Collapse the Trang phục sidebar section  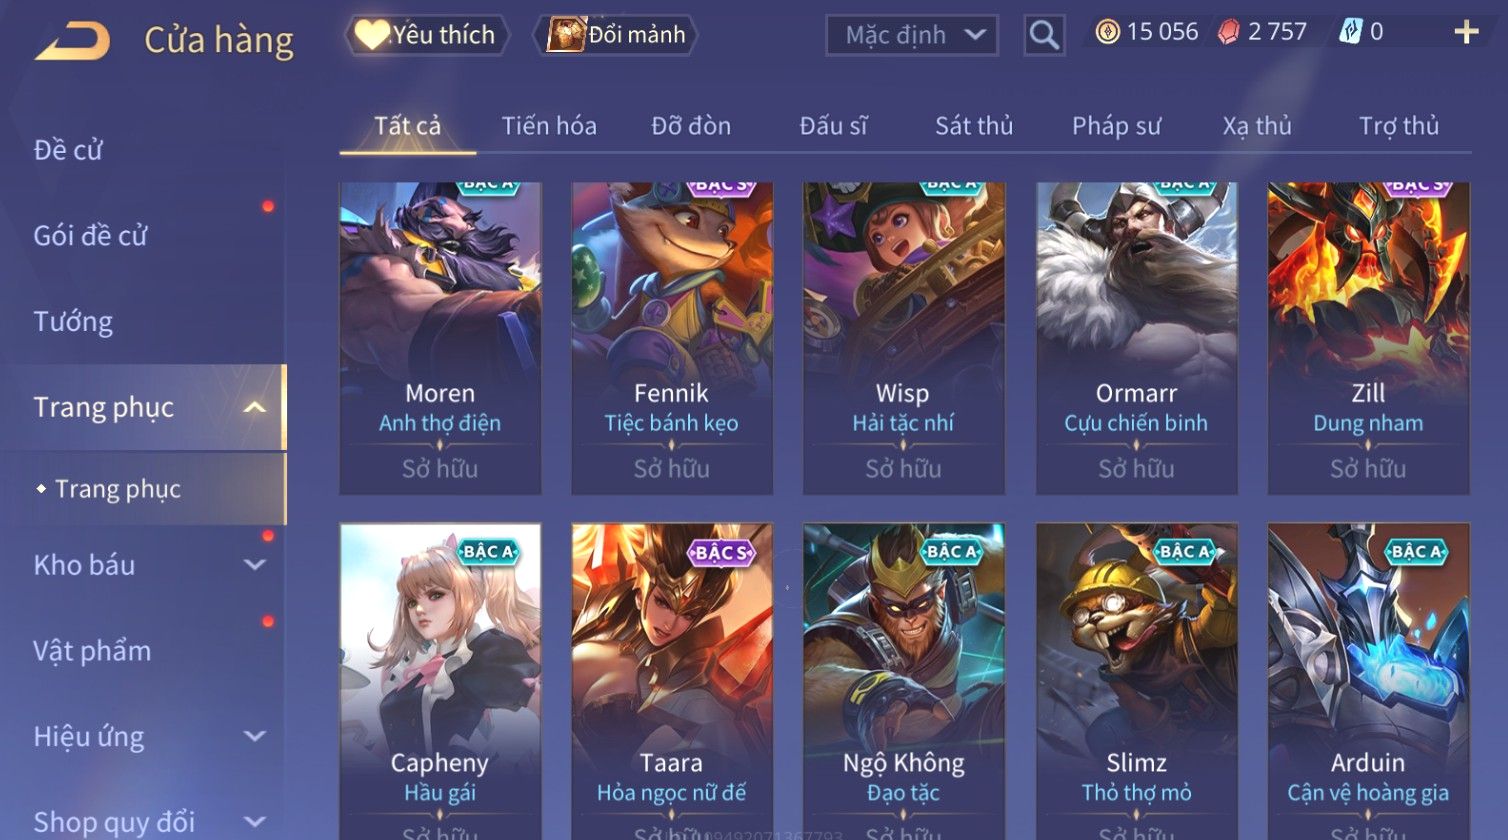click(x=255, y=407)
